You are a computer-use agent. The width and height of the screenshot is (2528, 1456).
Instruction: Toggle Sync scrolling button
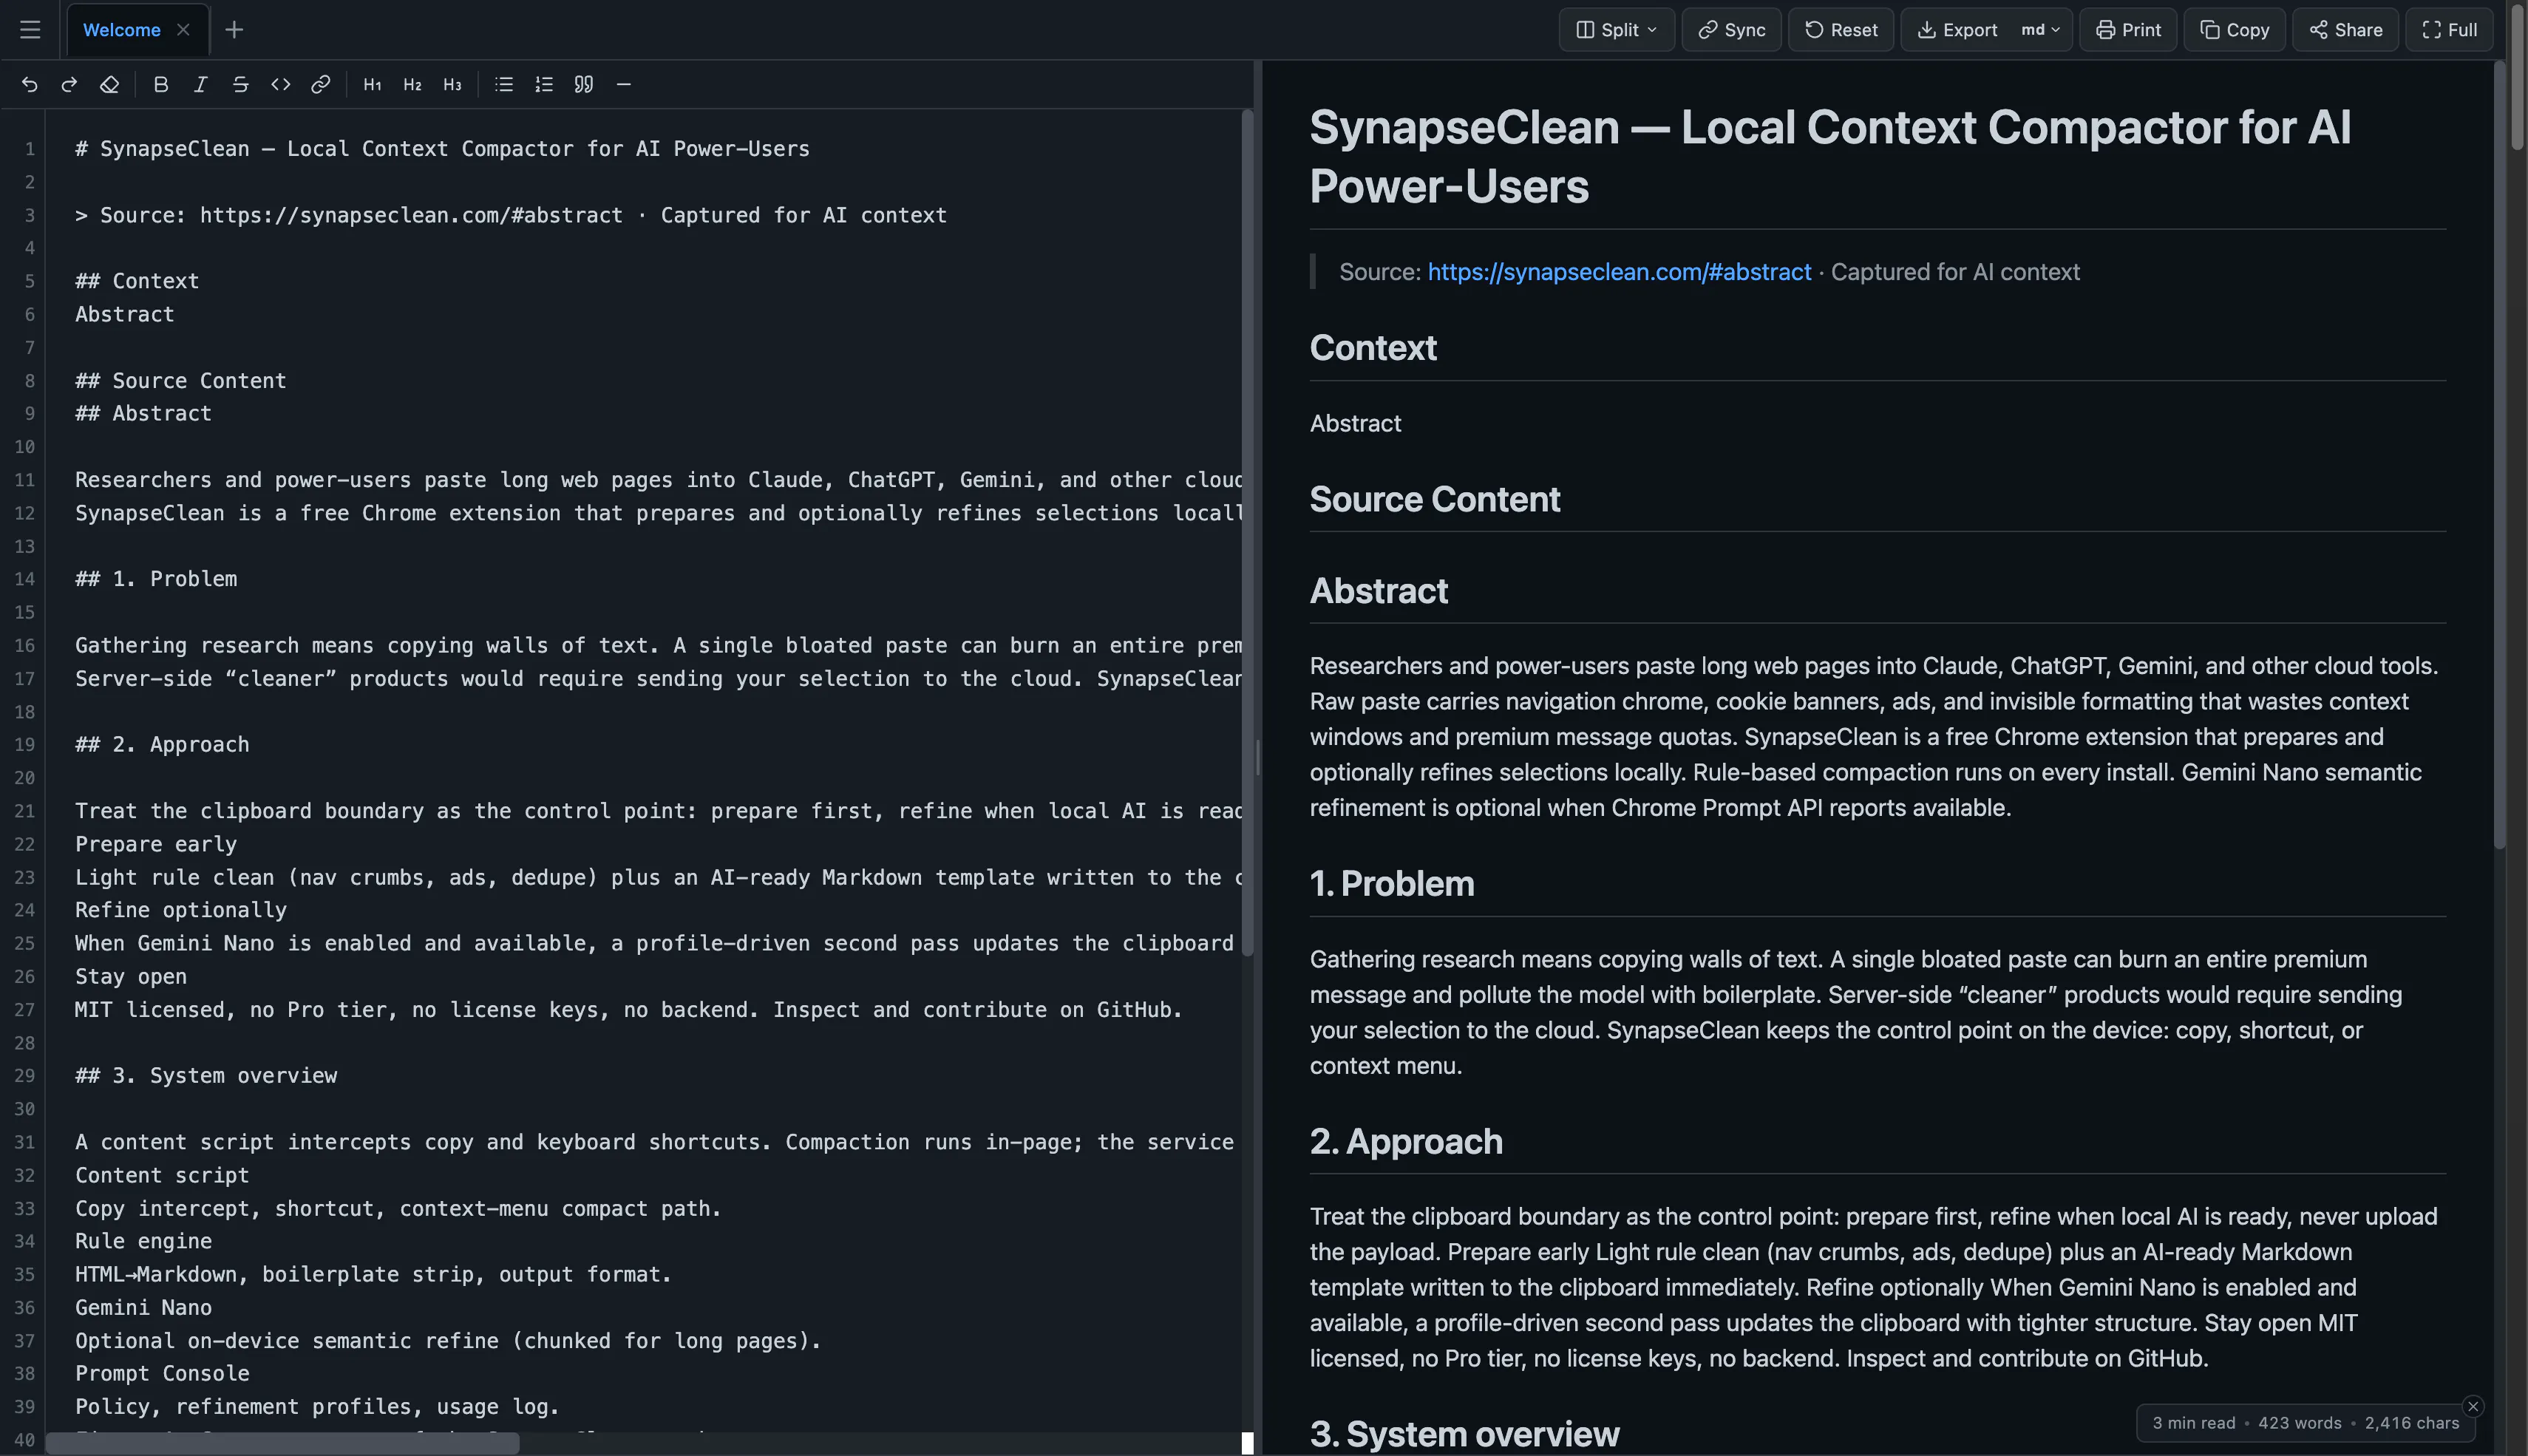1731,30
